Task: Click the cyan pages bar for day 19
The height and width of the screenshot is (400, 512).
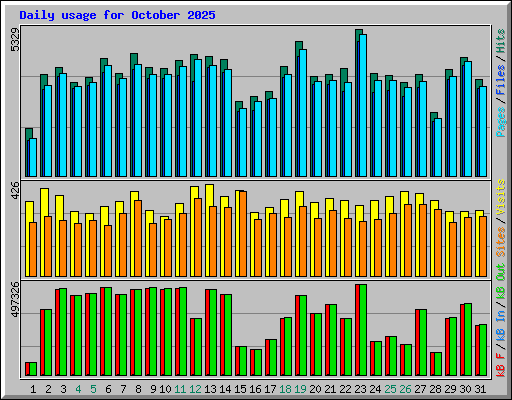Action: 303,113
